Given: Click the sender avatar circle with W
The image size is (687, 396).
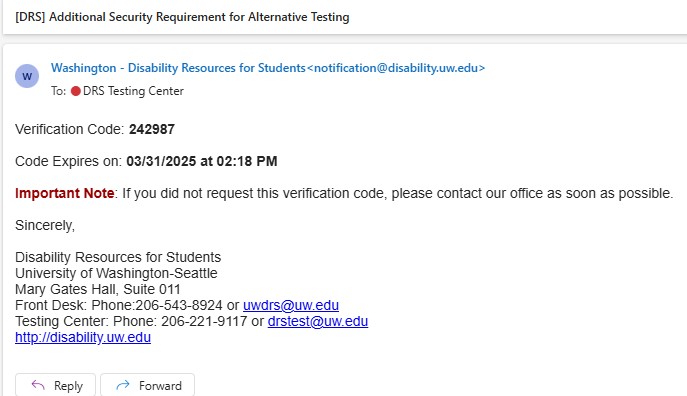Looking at the screenshot, I should click(x=27, y=76).
